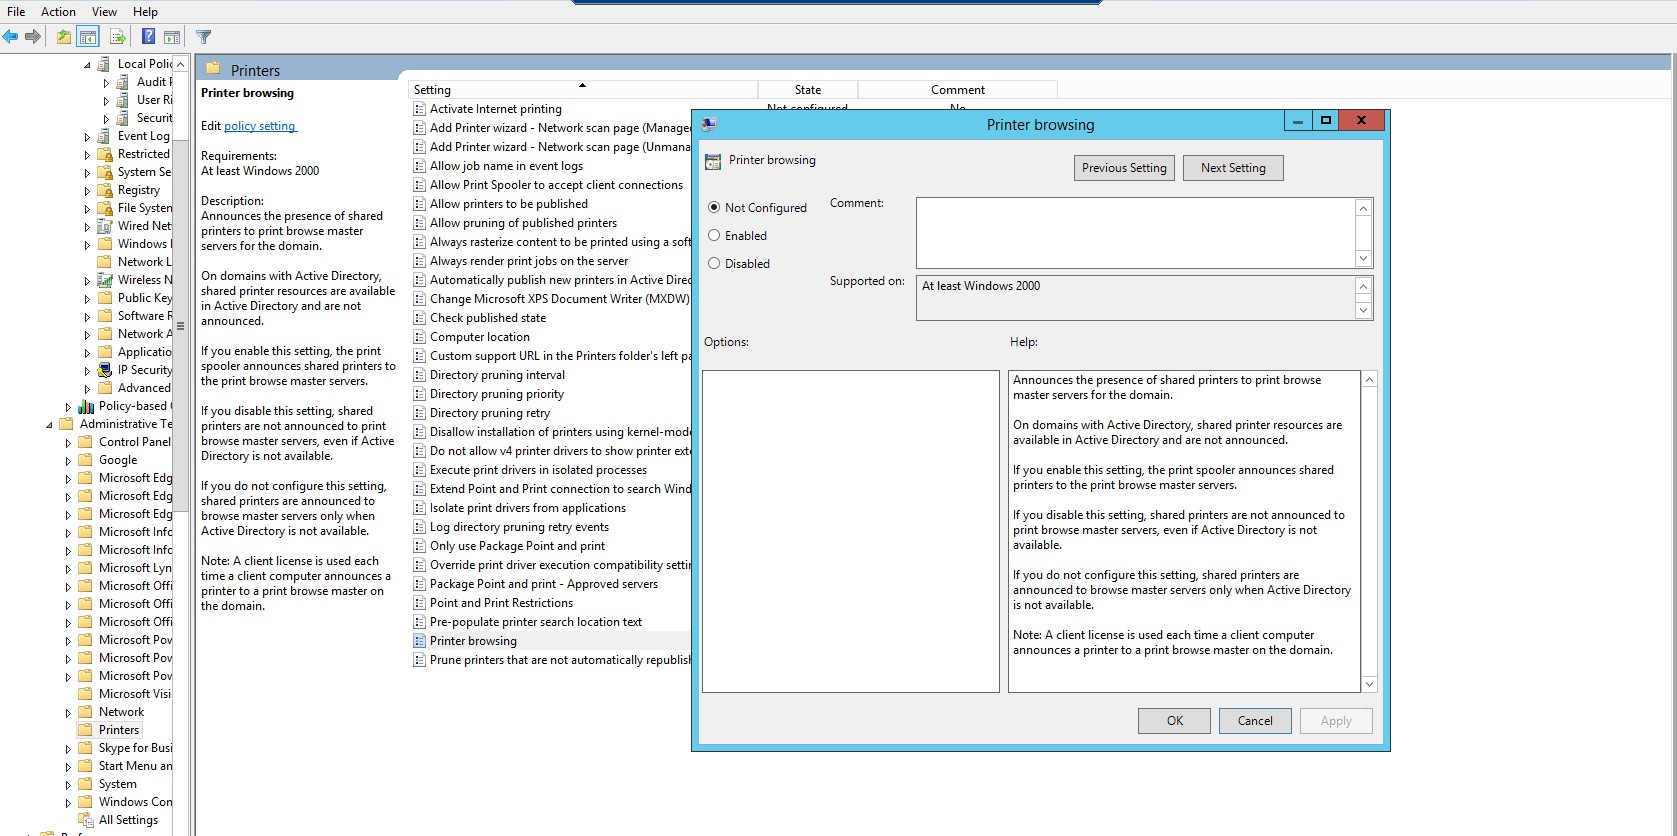Open the File menu

[16, 12]
